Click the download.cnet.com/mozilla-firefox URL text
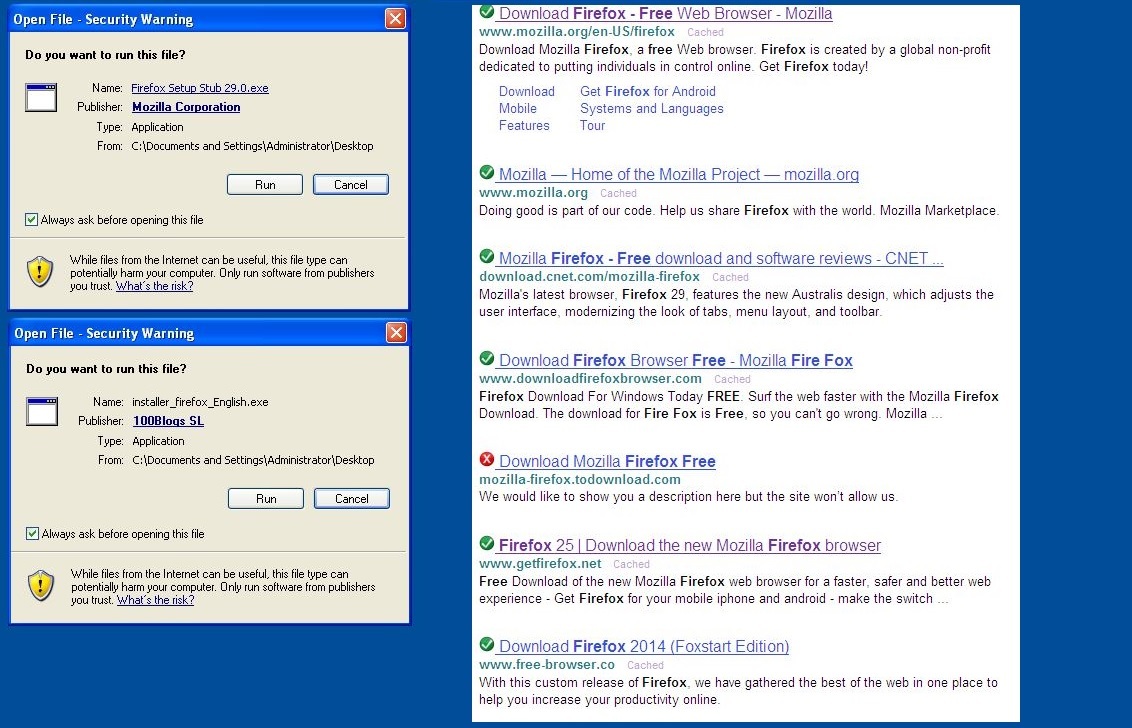The width and height of the screenshot is (1132, 728). [x=589, y=277]
